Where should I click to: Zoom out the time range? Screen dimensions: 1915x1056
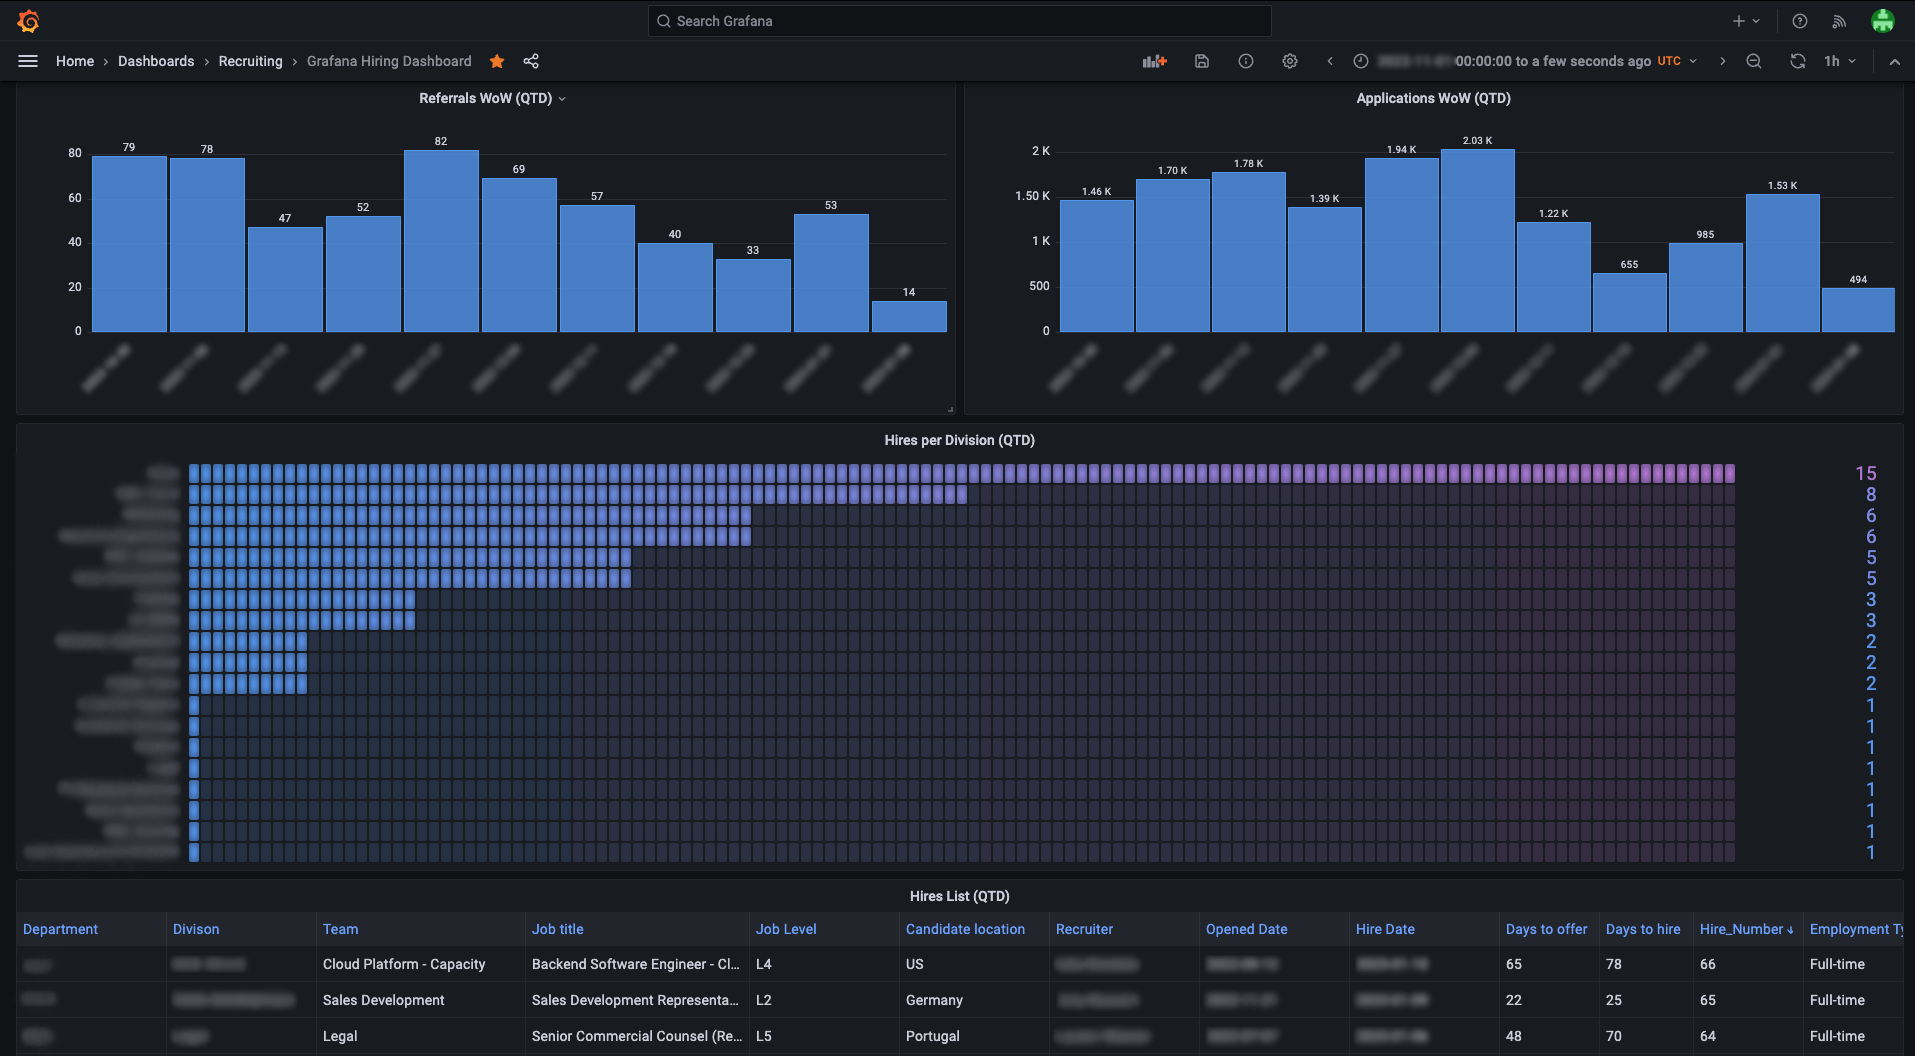pyautogui.click(x=1754, y=61)
